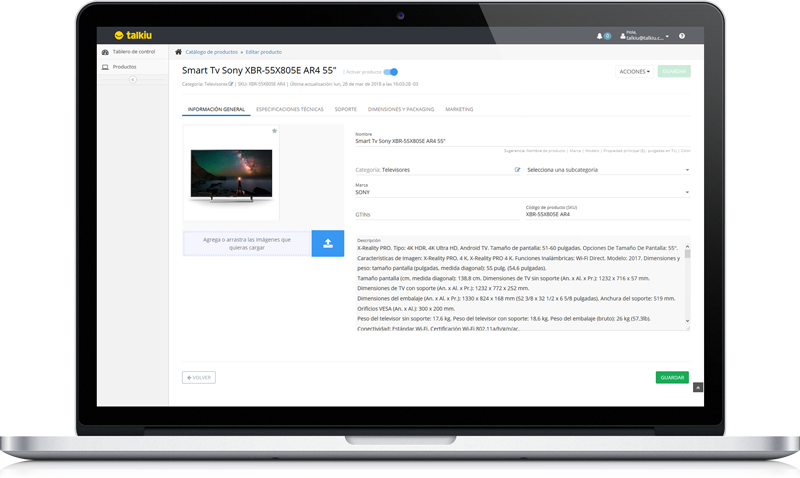The height and width of the screenshot is (478, 800).
Task: Switch to Soporte tab
Action: coord(345,109)
